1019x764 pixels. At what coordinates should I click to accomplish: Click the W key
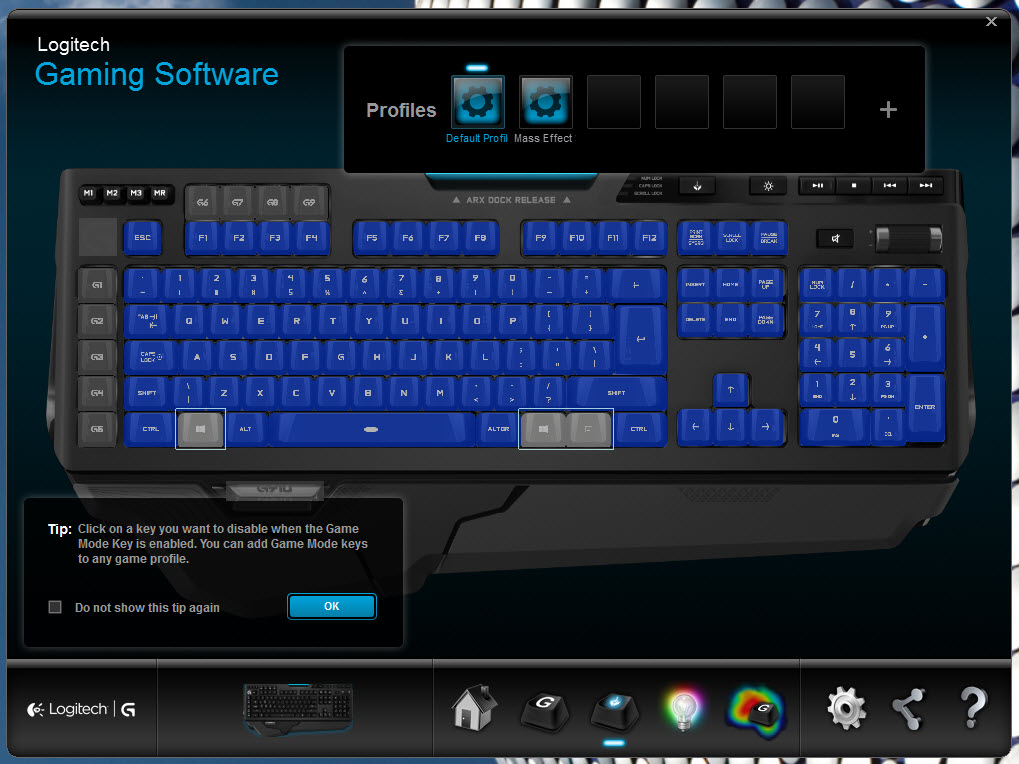[225, 320]
